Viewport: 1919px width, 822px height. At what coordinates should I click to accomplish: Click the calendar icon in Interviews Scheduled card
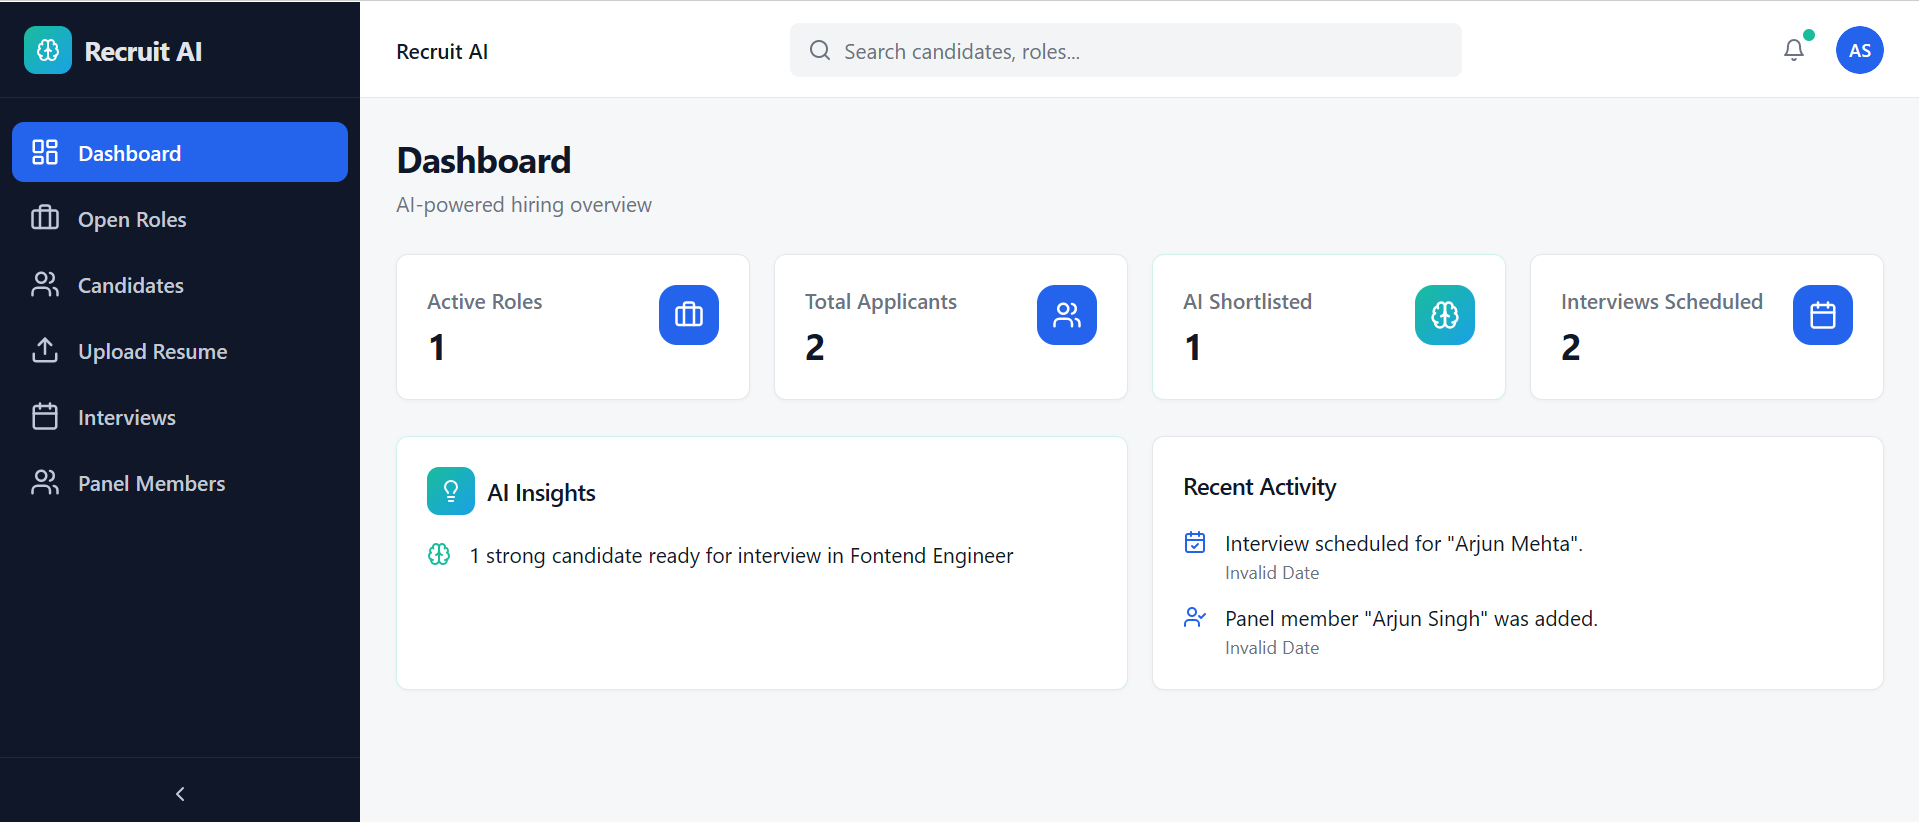pyautogui.click(x=1822, y=315)
